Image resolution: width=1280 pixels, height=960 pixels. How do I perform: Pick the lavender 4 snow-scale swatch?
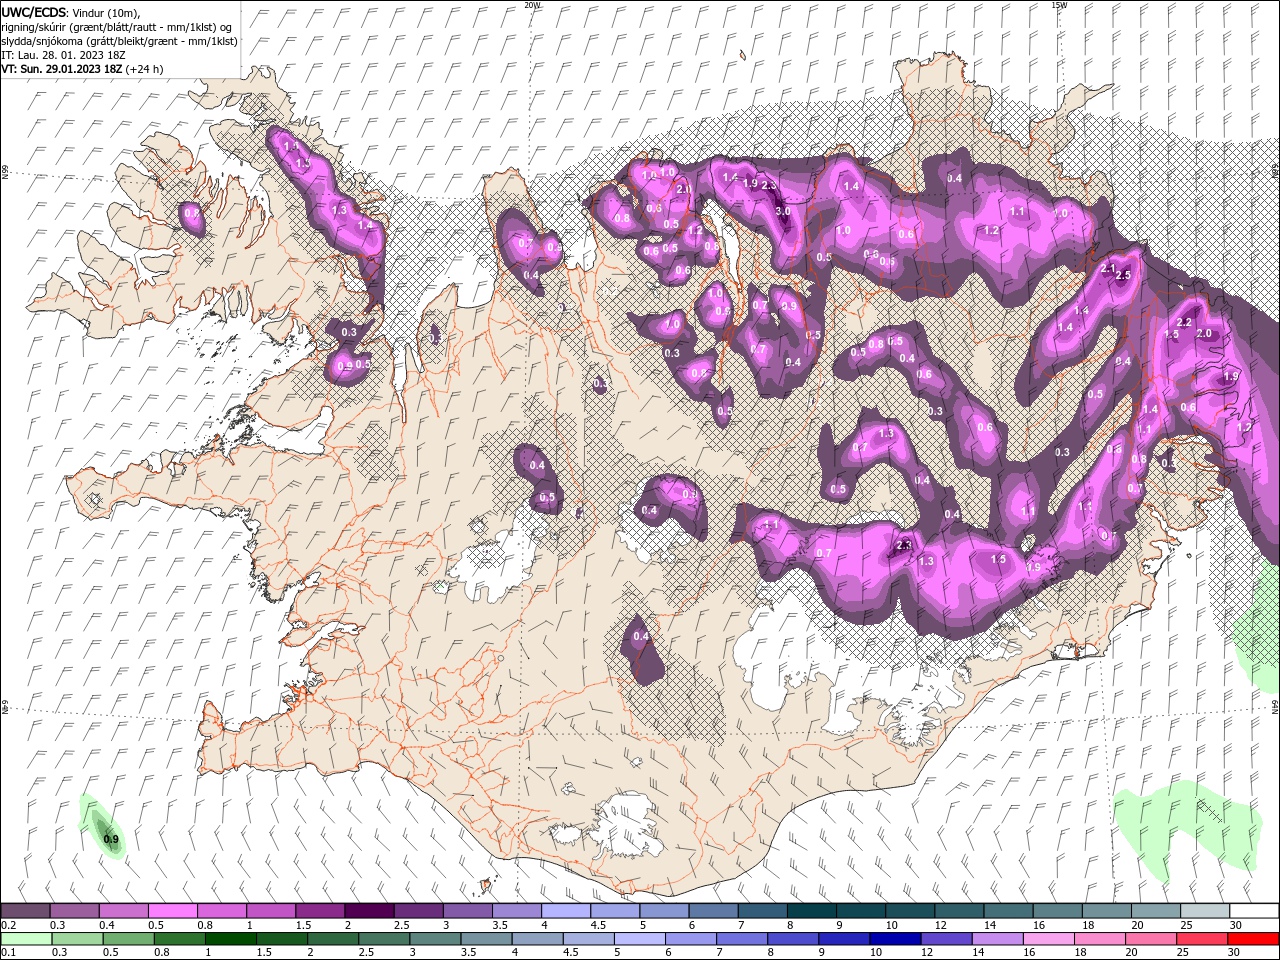coord(566,911)
